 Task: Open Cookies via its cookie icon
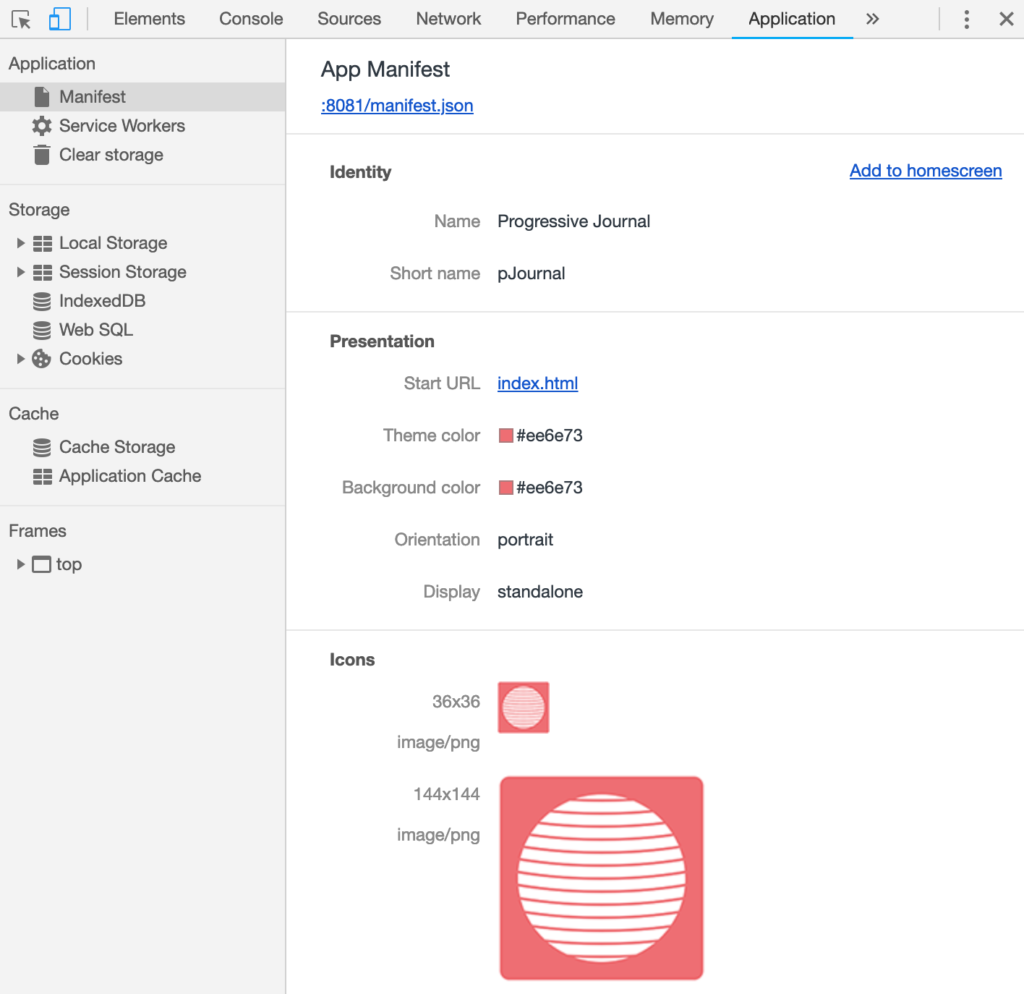click(41, 358)
